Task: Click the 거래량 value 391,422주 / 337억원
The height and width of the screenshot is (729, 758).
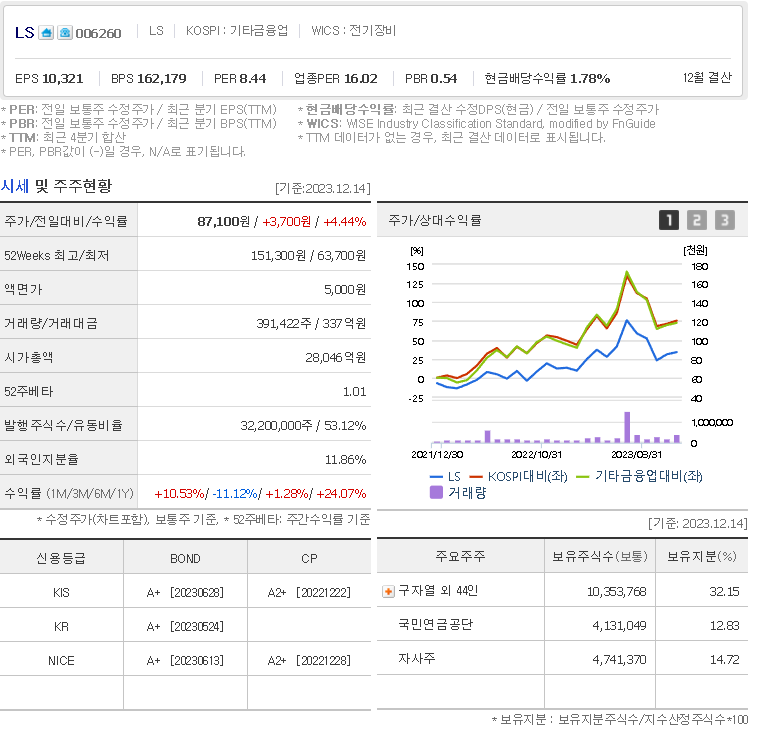Action: (x=311, y=323)
